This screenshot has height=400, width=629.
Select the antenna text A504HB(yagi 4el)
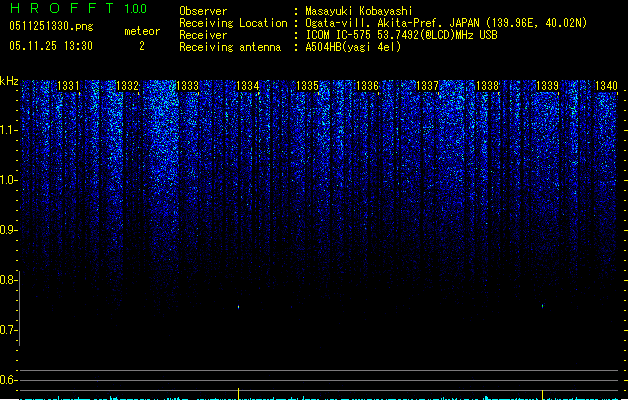point(353,47)
